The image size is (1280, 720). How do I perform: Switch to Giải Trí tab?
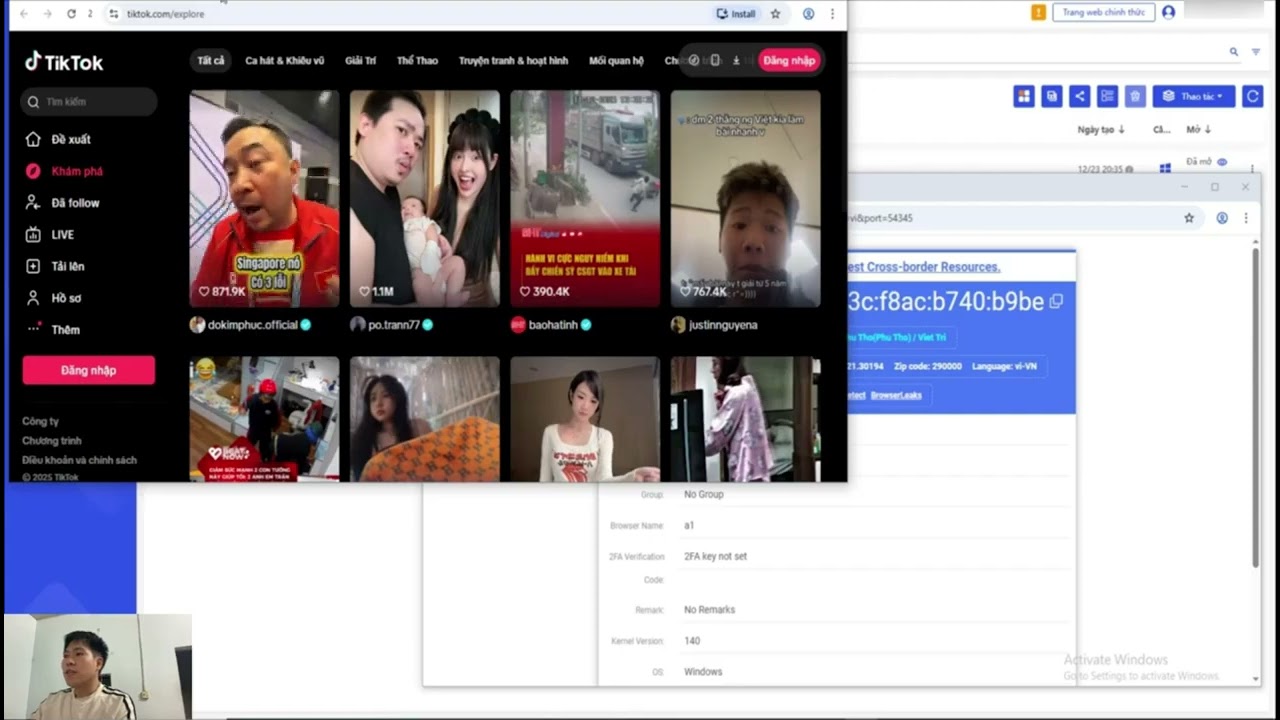click(361, 61)
